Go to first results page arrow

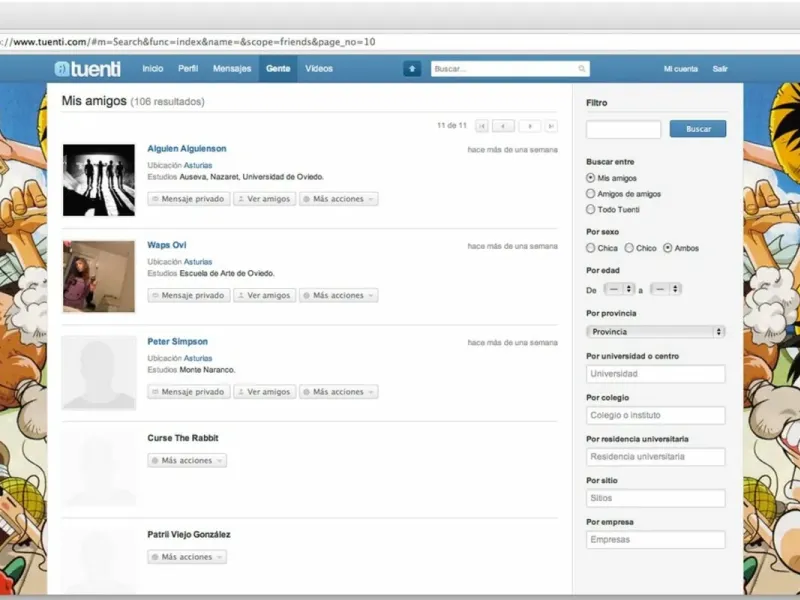[x=482, y=126]
